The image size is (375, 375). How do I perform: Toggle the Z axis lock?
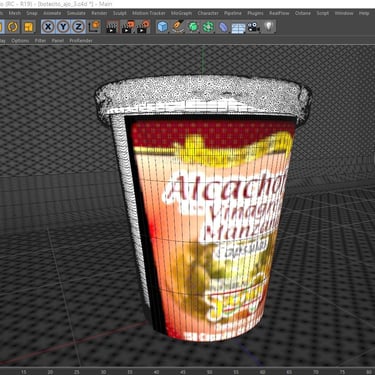coord(78,27)
